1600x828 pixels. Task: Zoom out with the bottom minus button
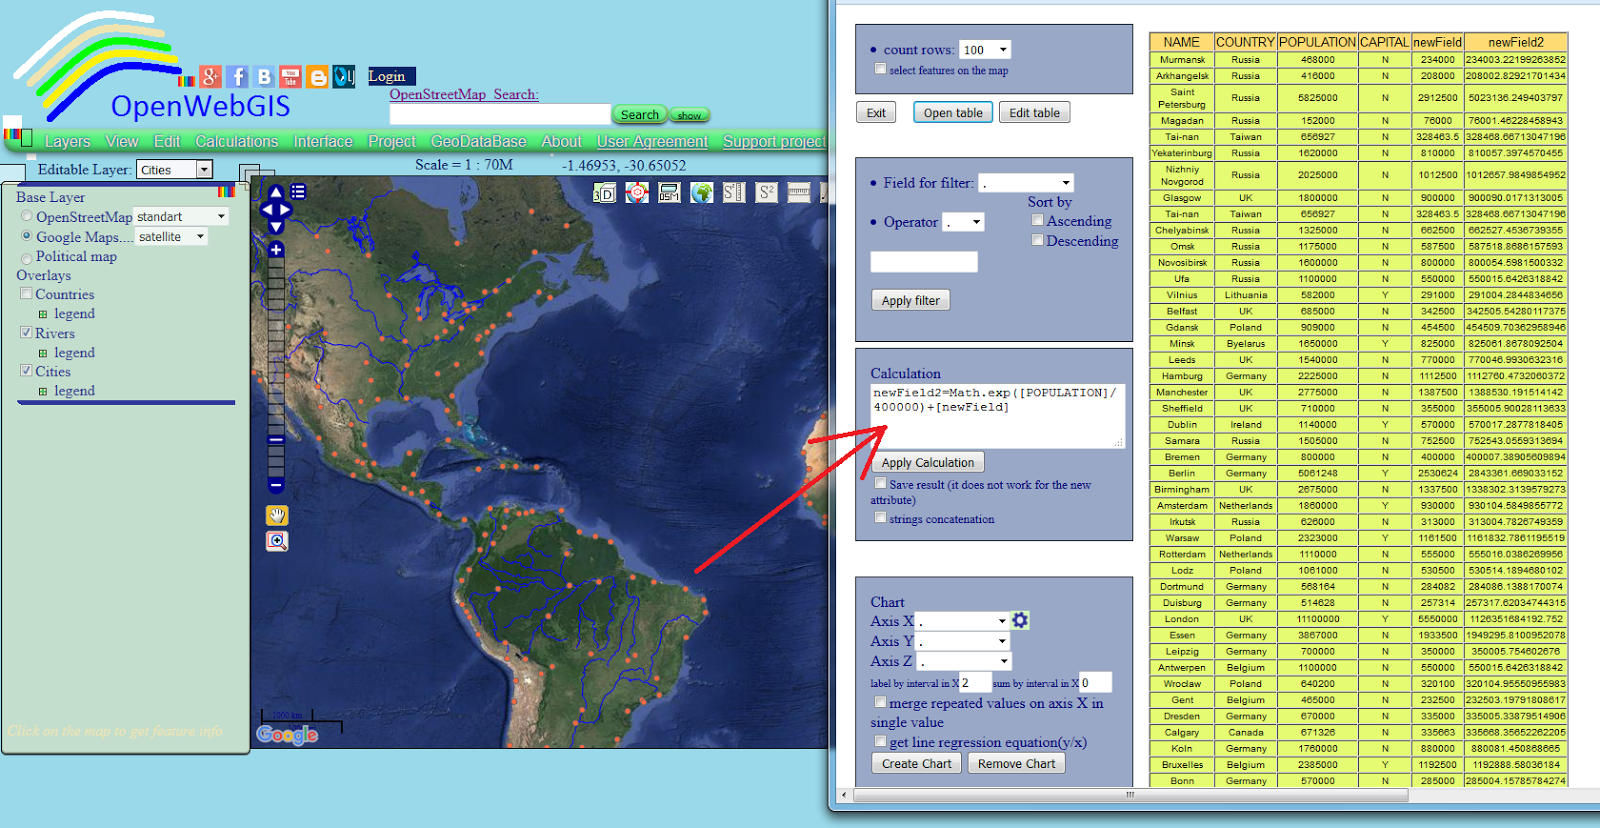pos(276,485)
